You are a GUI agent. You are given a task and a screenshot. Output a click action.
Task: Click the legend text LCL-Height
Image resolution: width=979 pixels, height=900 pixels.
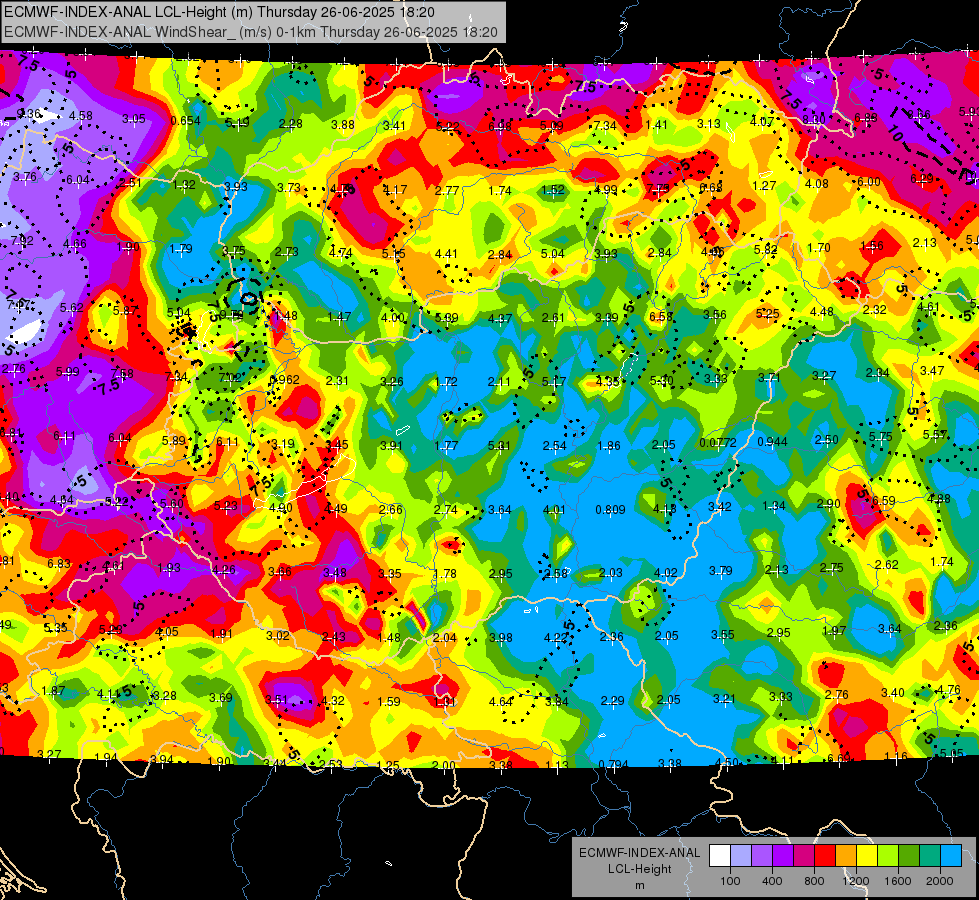pos(639,869)
